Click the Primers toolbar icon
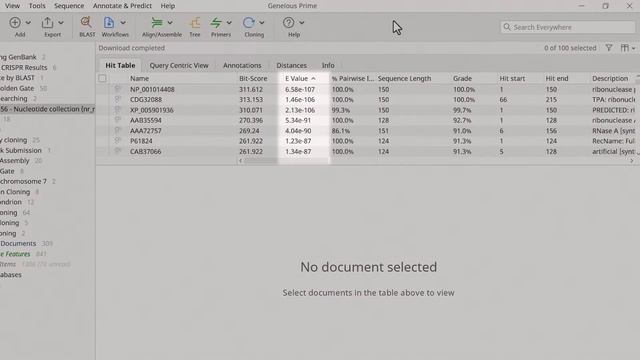The height and width of the screenshot is (360, 640). click(x=216, y=23)
